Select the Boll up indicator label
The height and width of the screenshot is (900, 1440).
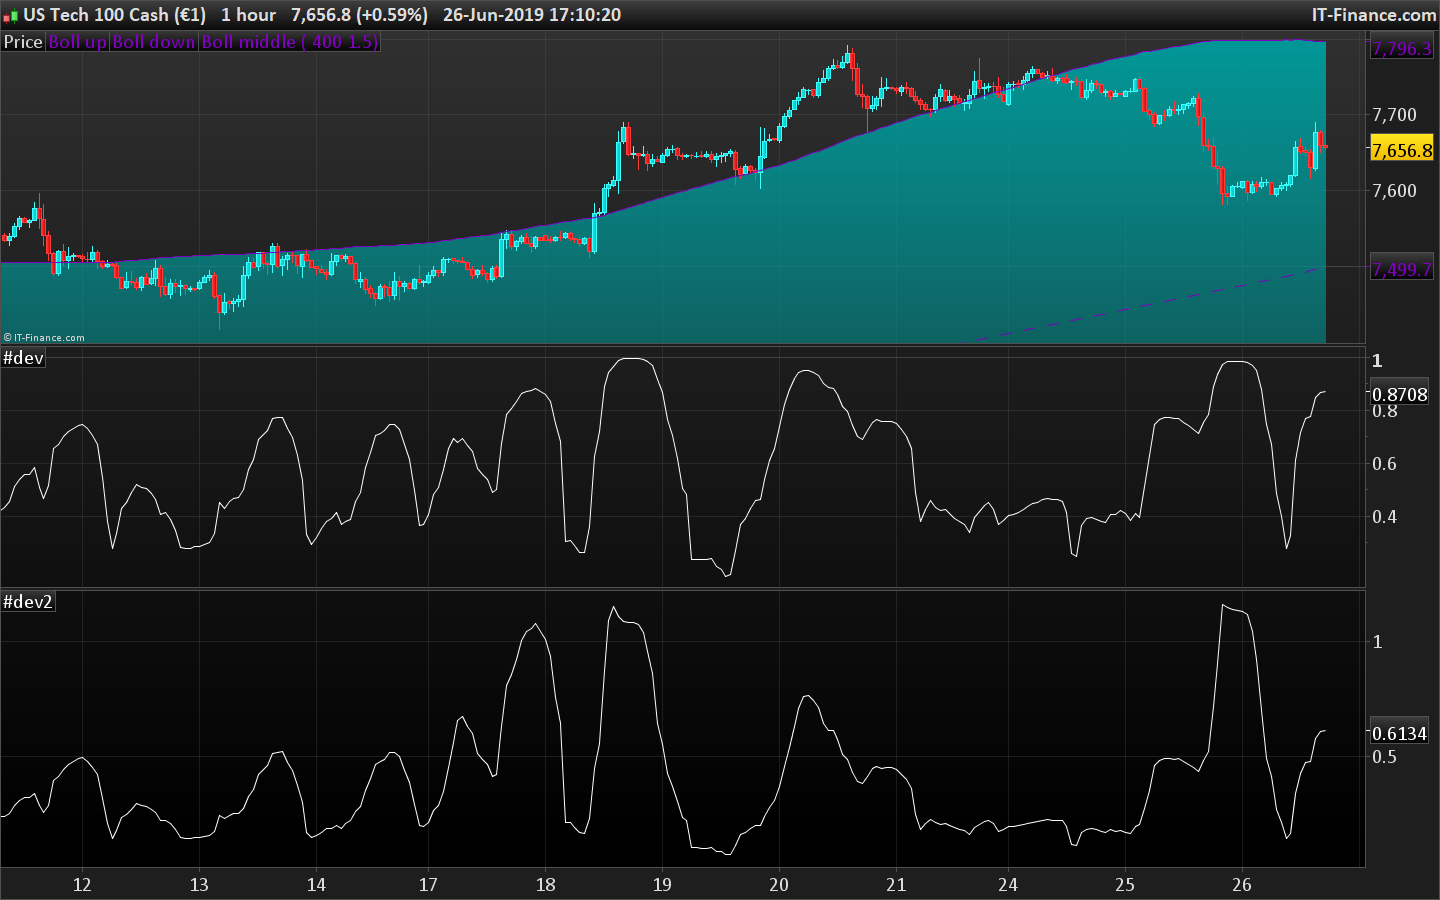pyautogui.click(x=77, y=42)
